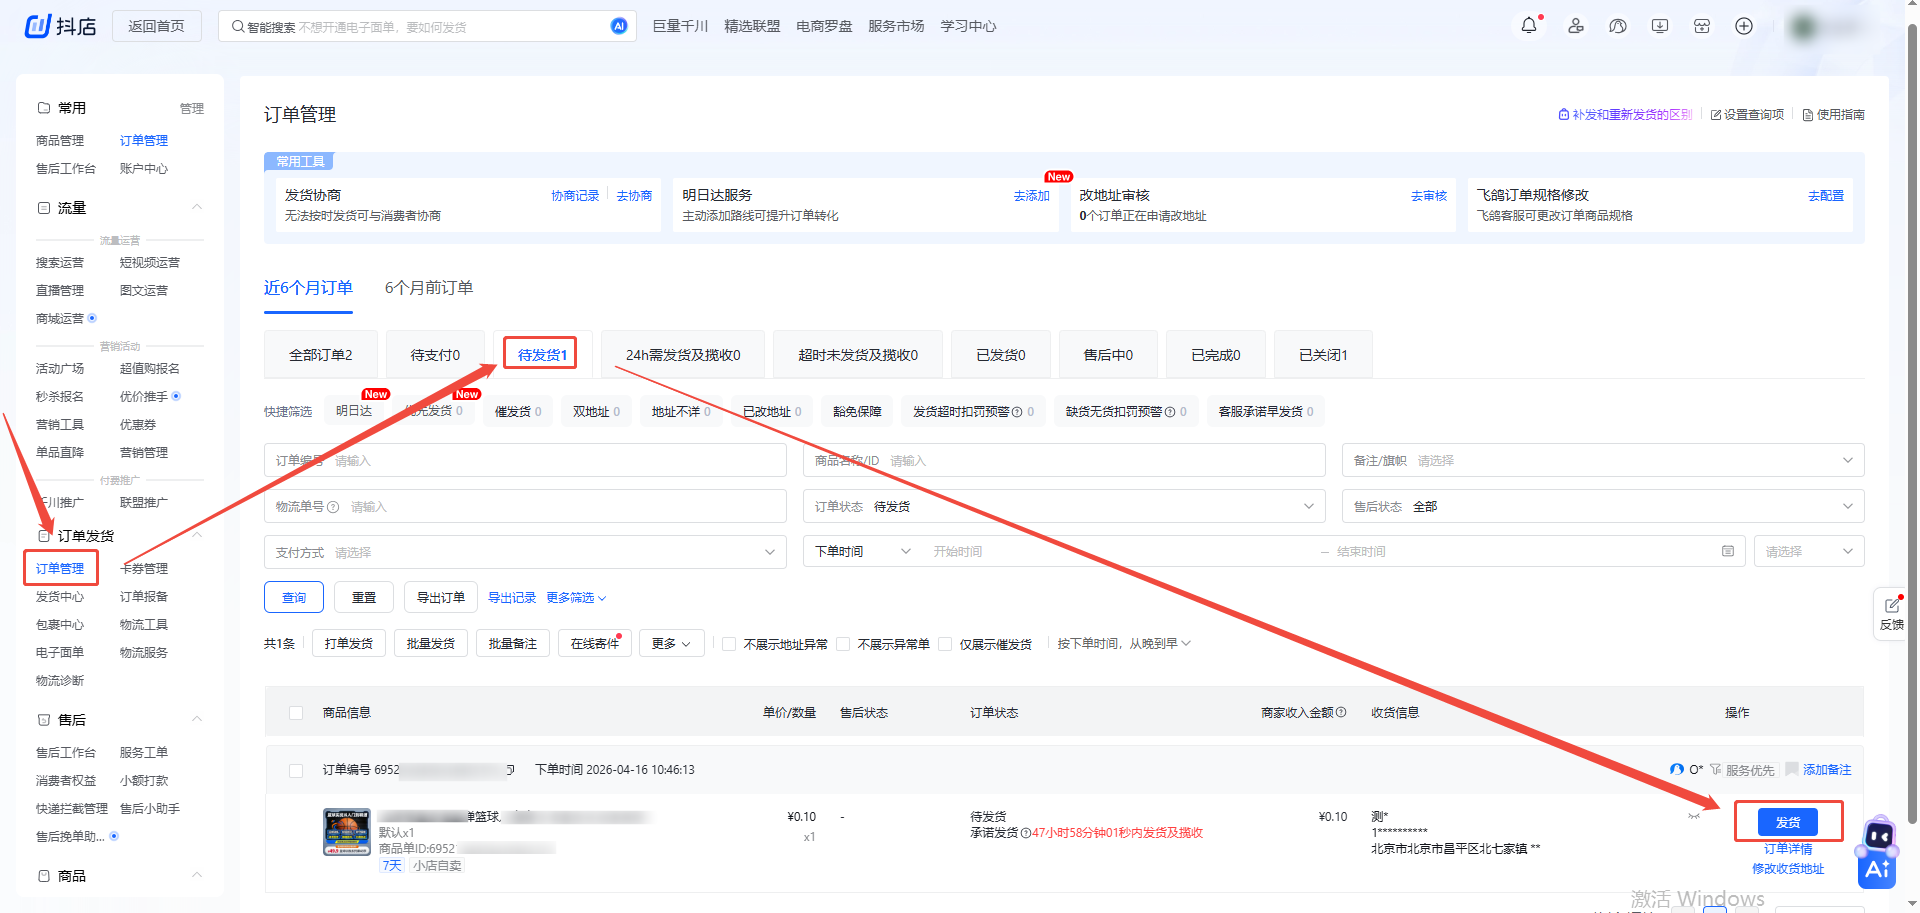Open the AI assistant robot icon
Screen dimensions: 1920x913
[1877, 853]
